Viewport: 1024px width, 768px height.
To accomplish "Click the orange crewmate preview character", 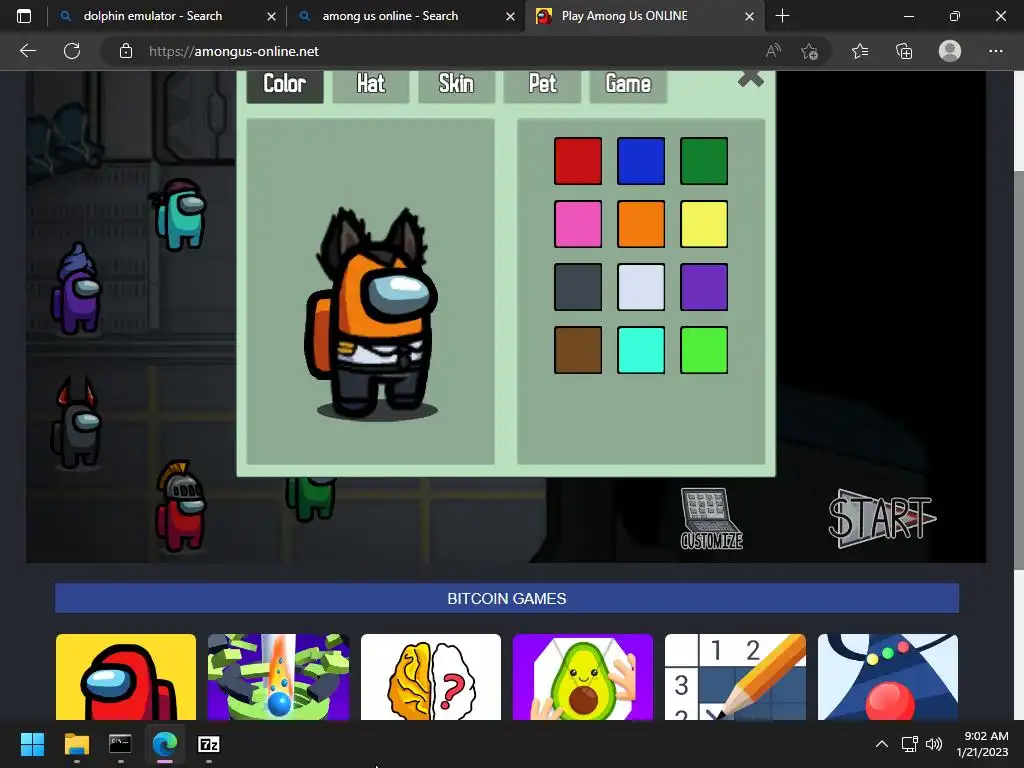I will tap(371, 313).
